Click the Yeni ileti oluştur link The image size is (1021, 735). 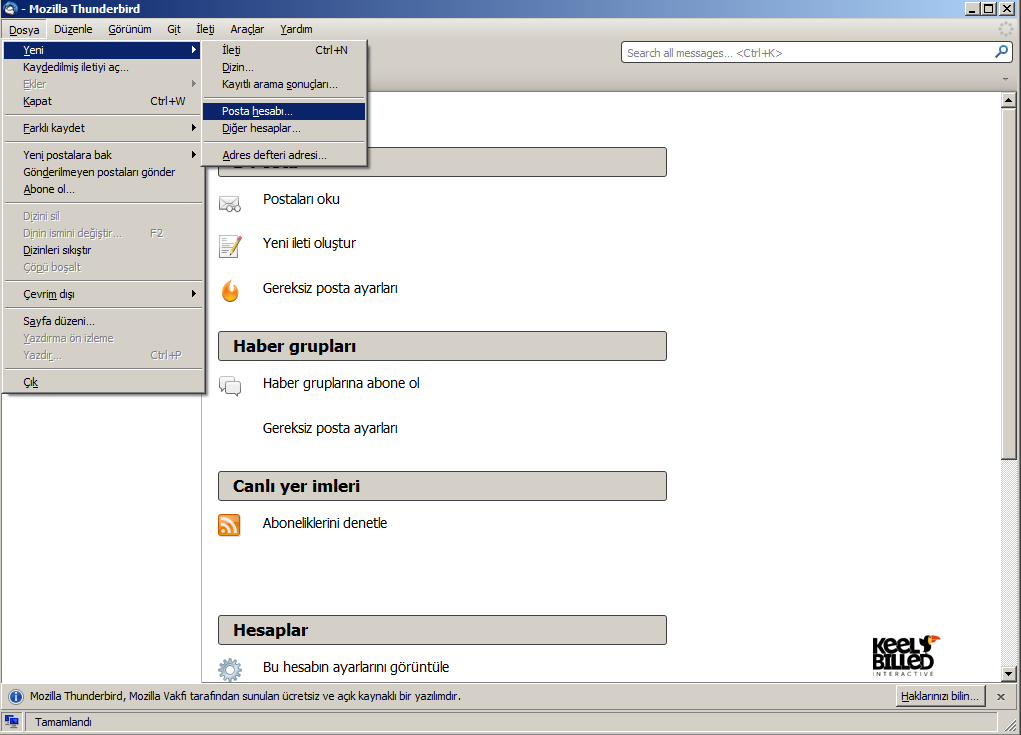tap(309, 243)
